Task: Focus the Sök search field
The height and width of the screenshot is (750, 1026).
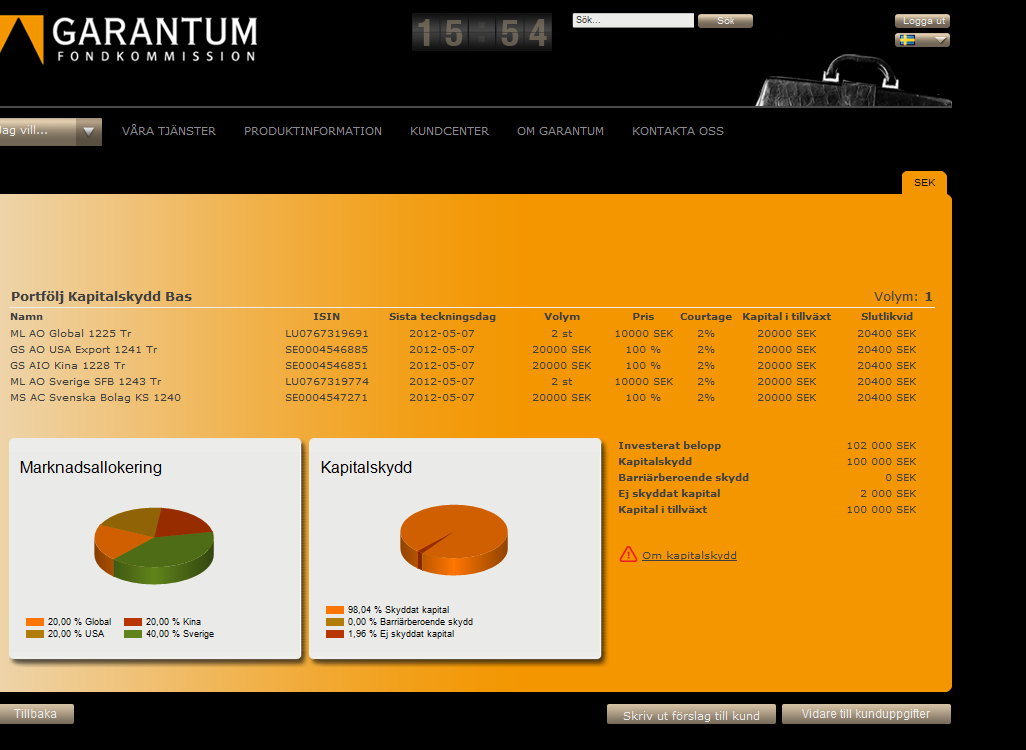Action: (x=633, y=20)
